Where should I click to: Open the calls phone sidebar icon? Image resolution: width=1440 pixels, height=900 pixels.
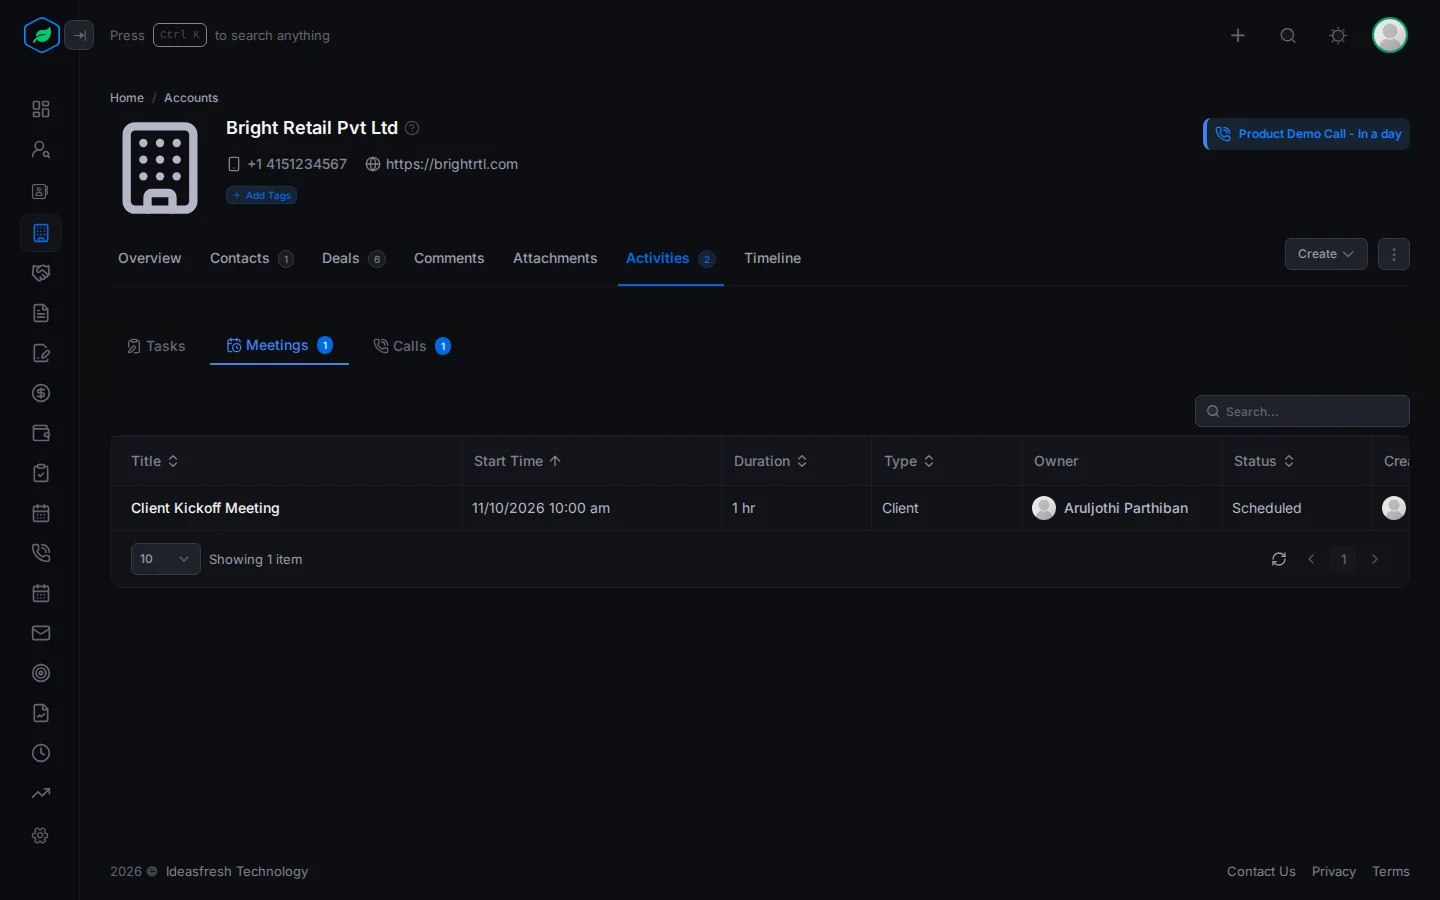click(x=41, y=553)
